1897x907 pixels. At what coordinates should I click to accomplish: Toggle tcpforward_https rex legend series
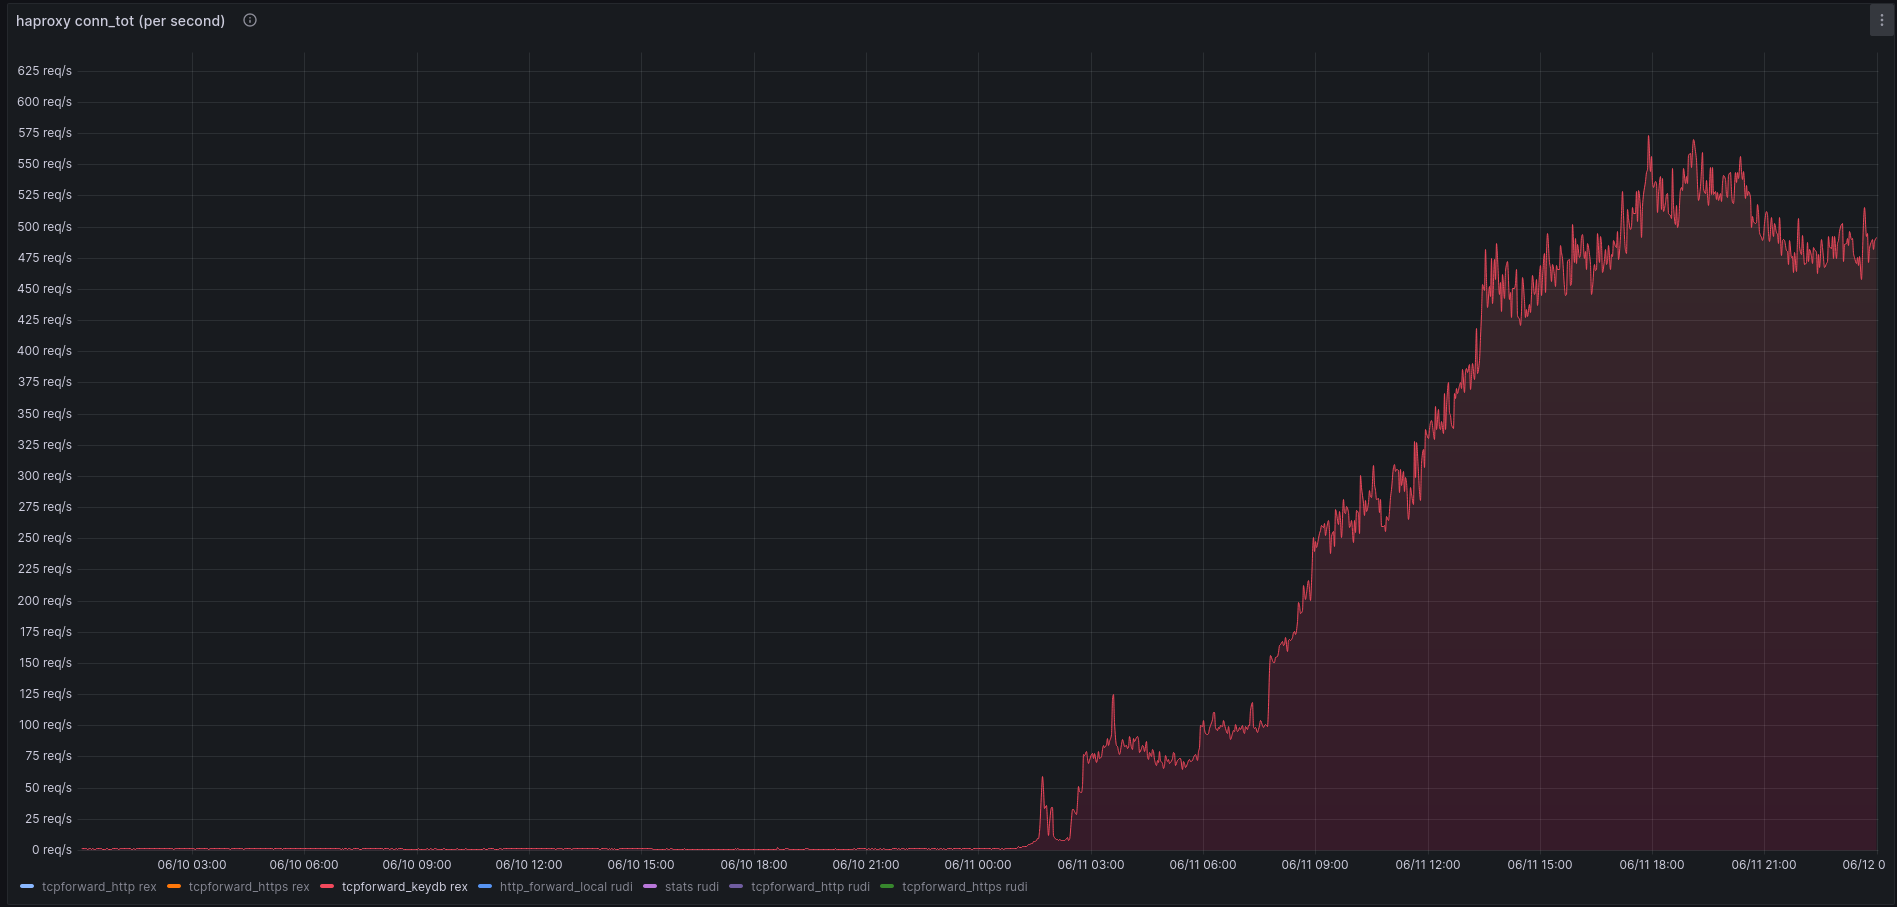click(x=249, y=887)
